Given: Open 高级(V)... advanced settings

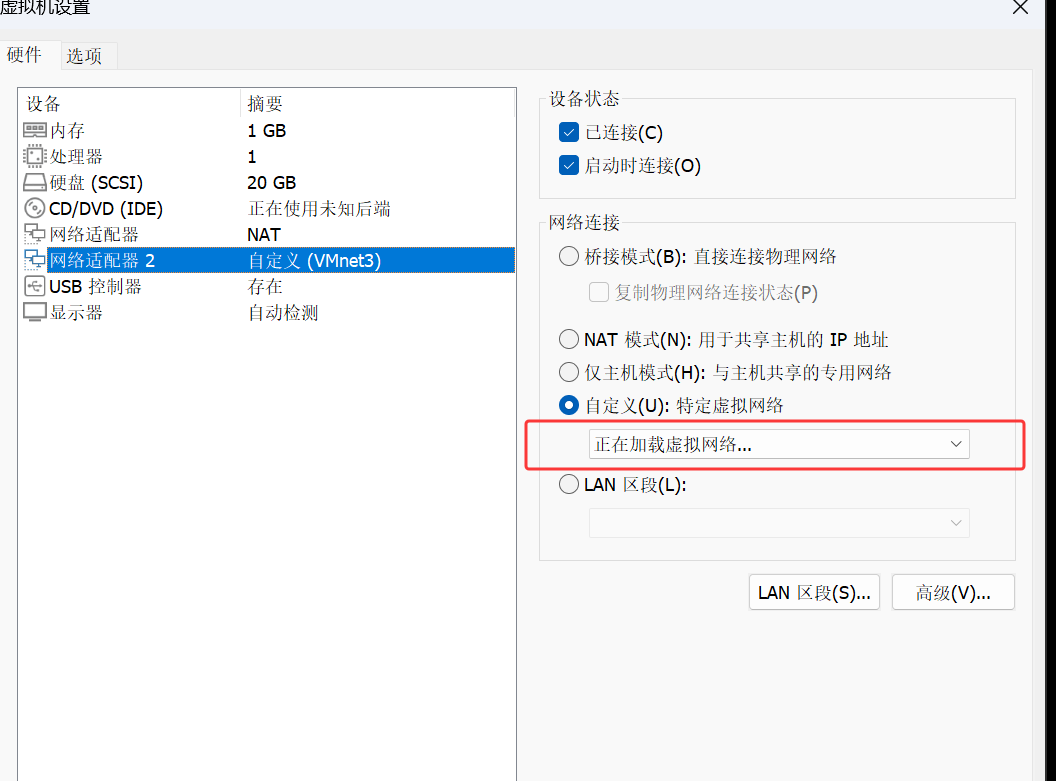Looking at the screenshot, I should [x=953, y=592].
